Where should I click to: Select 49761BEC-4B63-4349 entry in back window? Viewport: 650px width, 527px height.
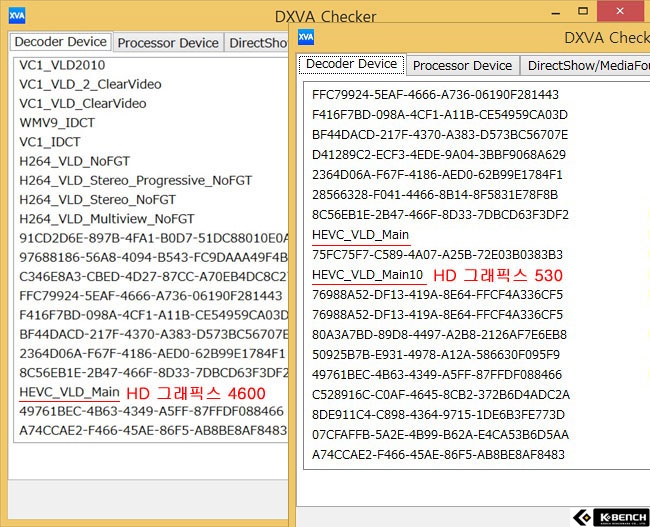(151, 411)
